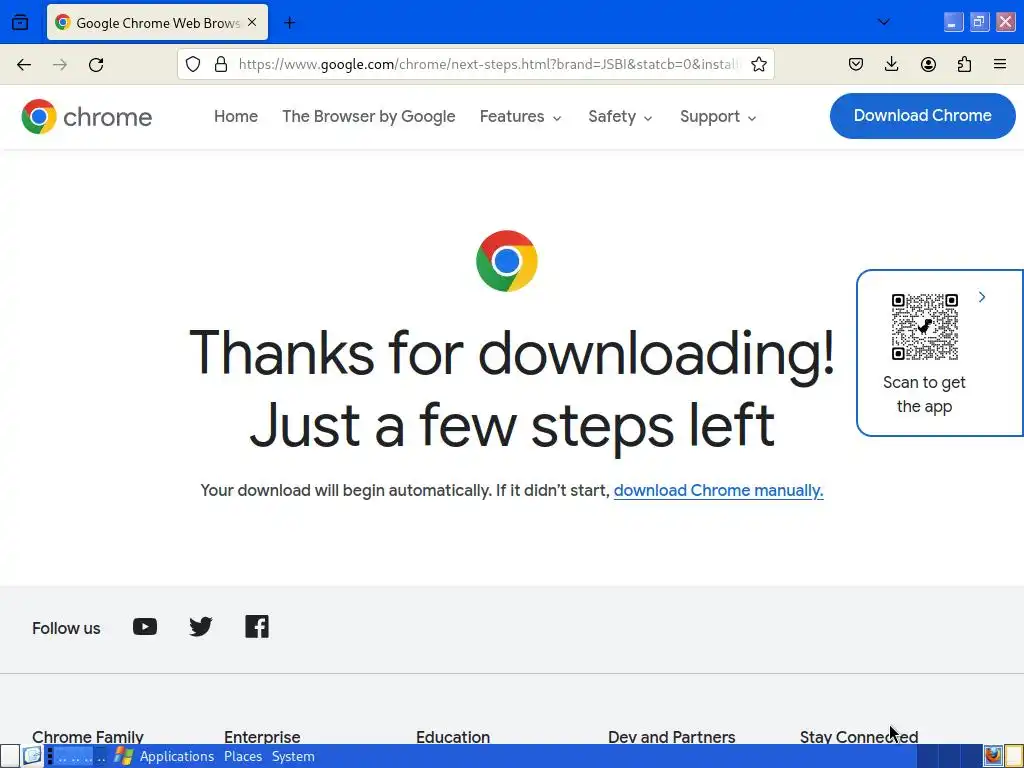Open the Applications menu in taskbar
The width and height of the screenshot is (1024, 768).
coord(176,756)
